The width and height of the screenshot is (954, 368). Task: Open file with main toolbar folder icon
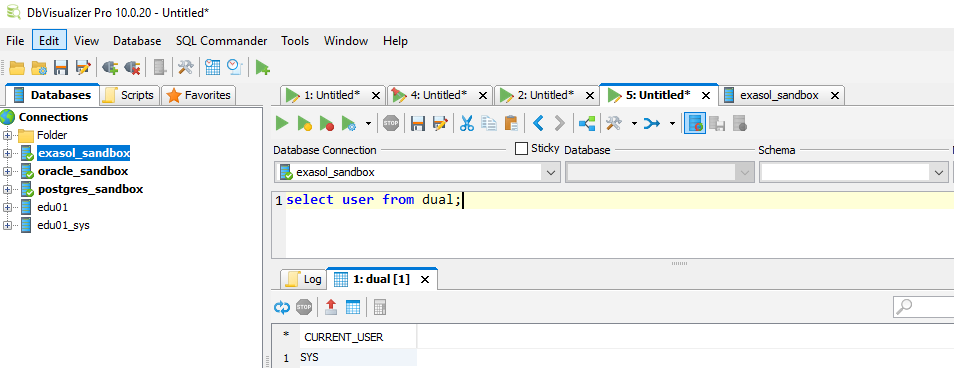[16, 68]
